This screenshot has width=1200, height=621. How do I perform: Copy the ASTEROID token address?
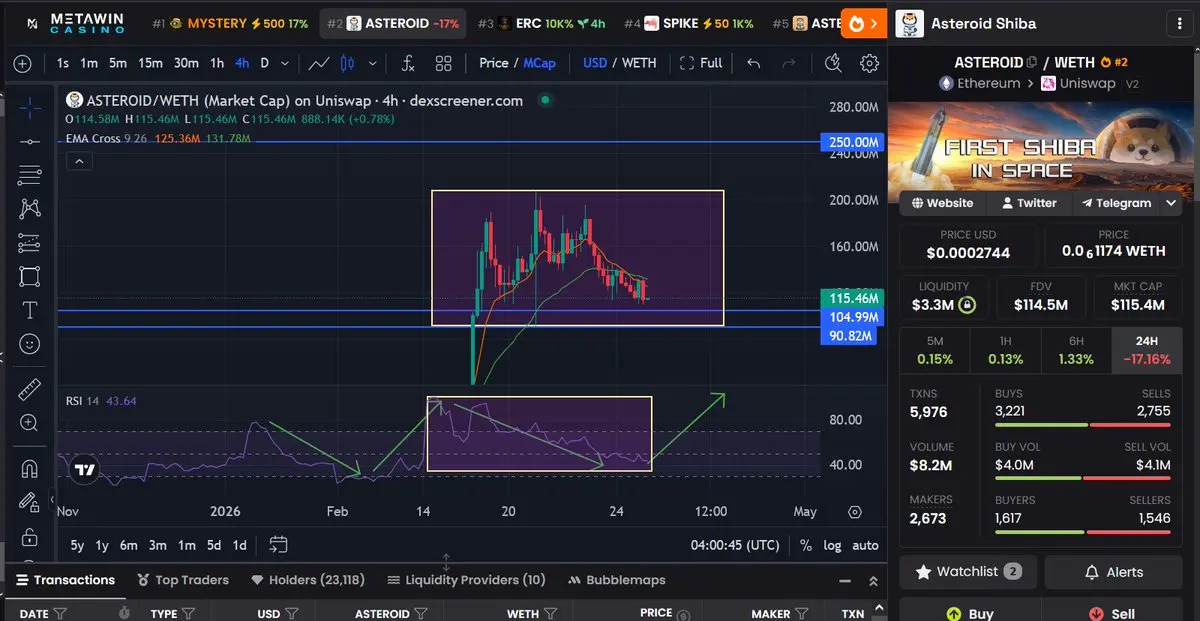coord(1032,62)
